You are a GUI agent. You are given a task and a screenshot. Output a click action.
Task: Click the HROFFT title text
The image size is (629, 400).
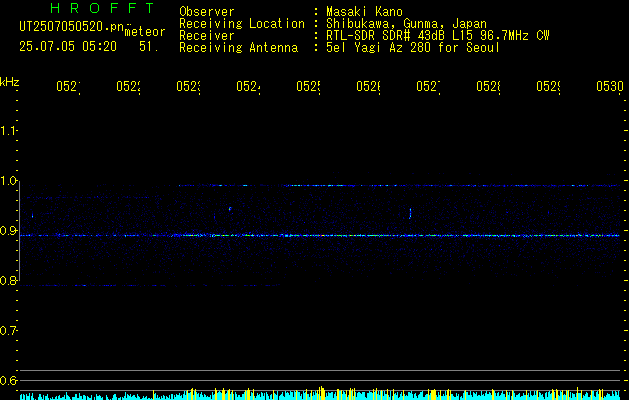(102, 8)
